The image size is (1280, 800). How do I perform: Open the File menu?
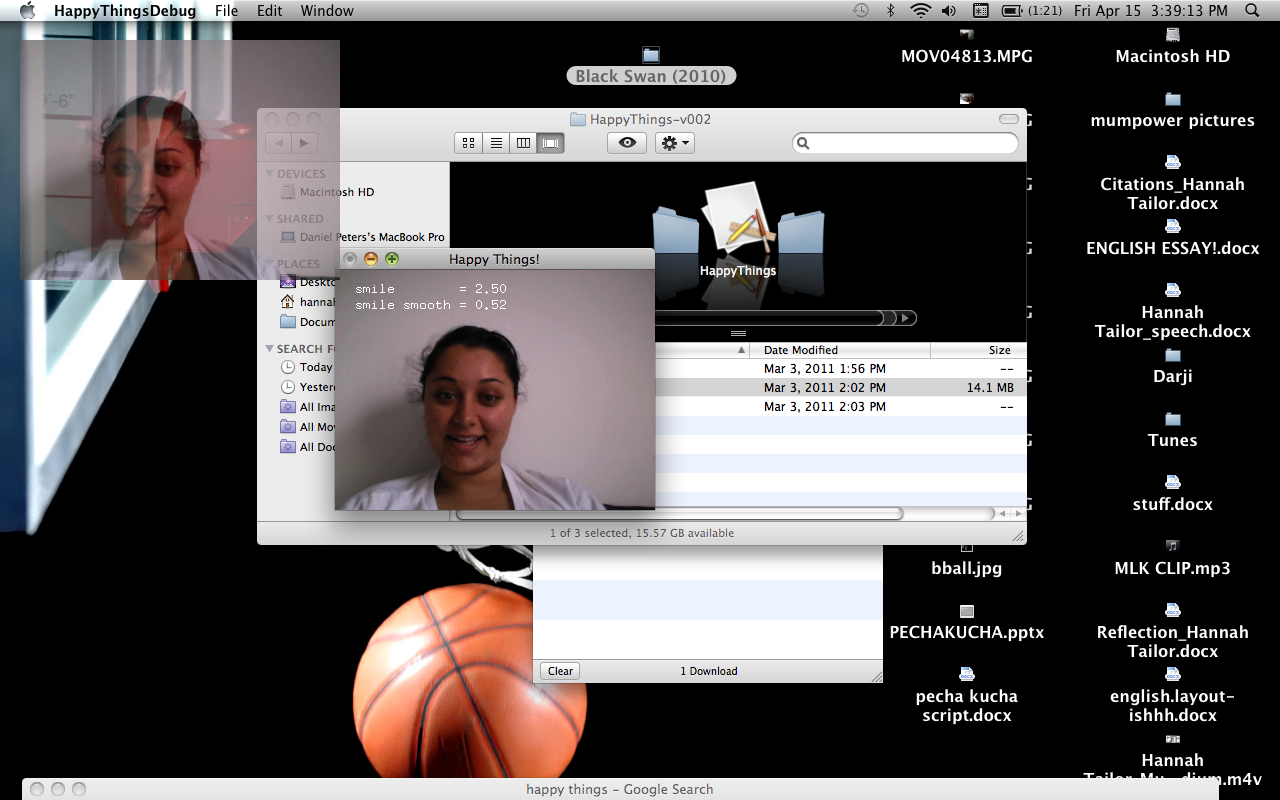[226, 11]
